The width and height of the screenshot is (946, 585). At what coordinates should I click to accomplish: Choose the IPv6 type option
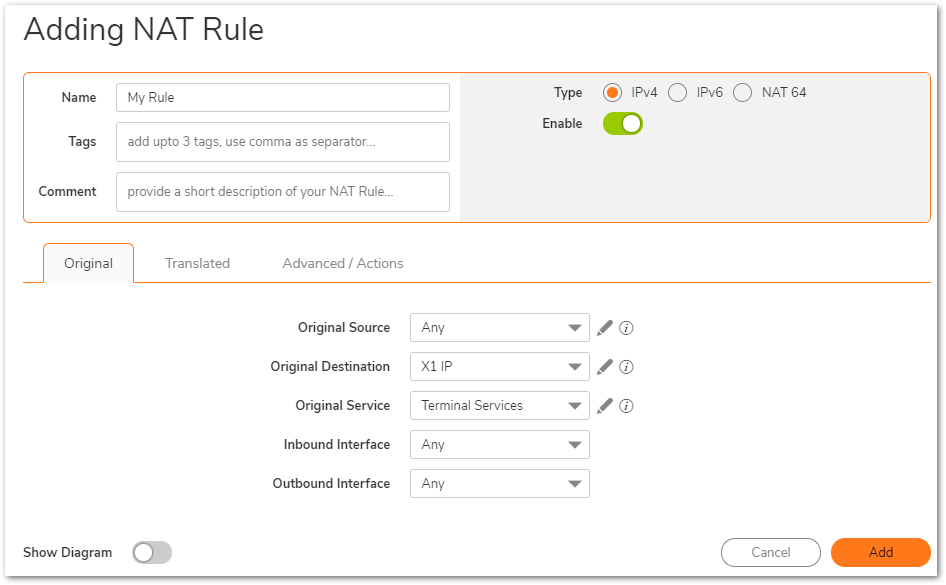[x=678, y=93]
